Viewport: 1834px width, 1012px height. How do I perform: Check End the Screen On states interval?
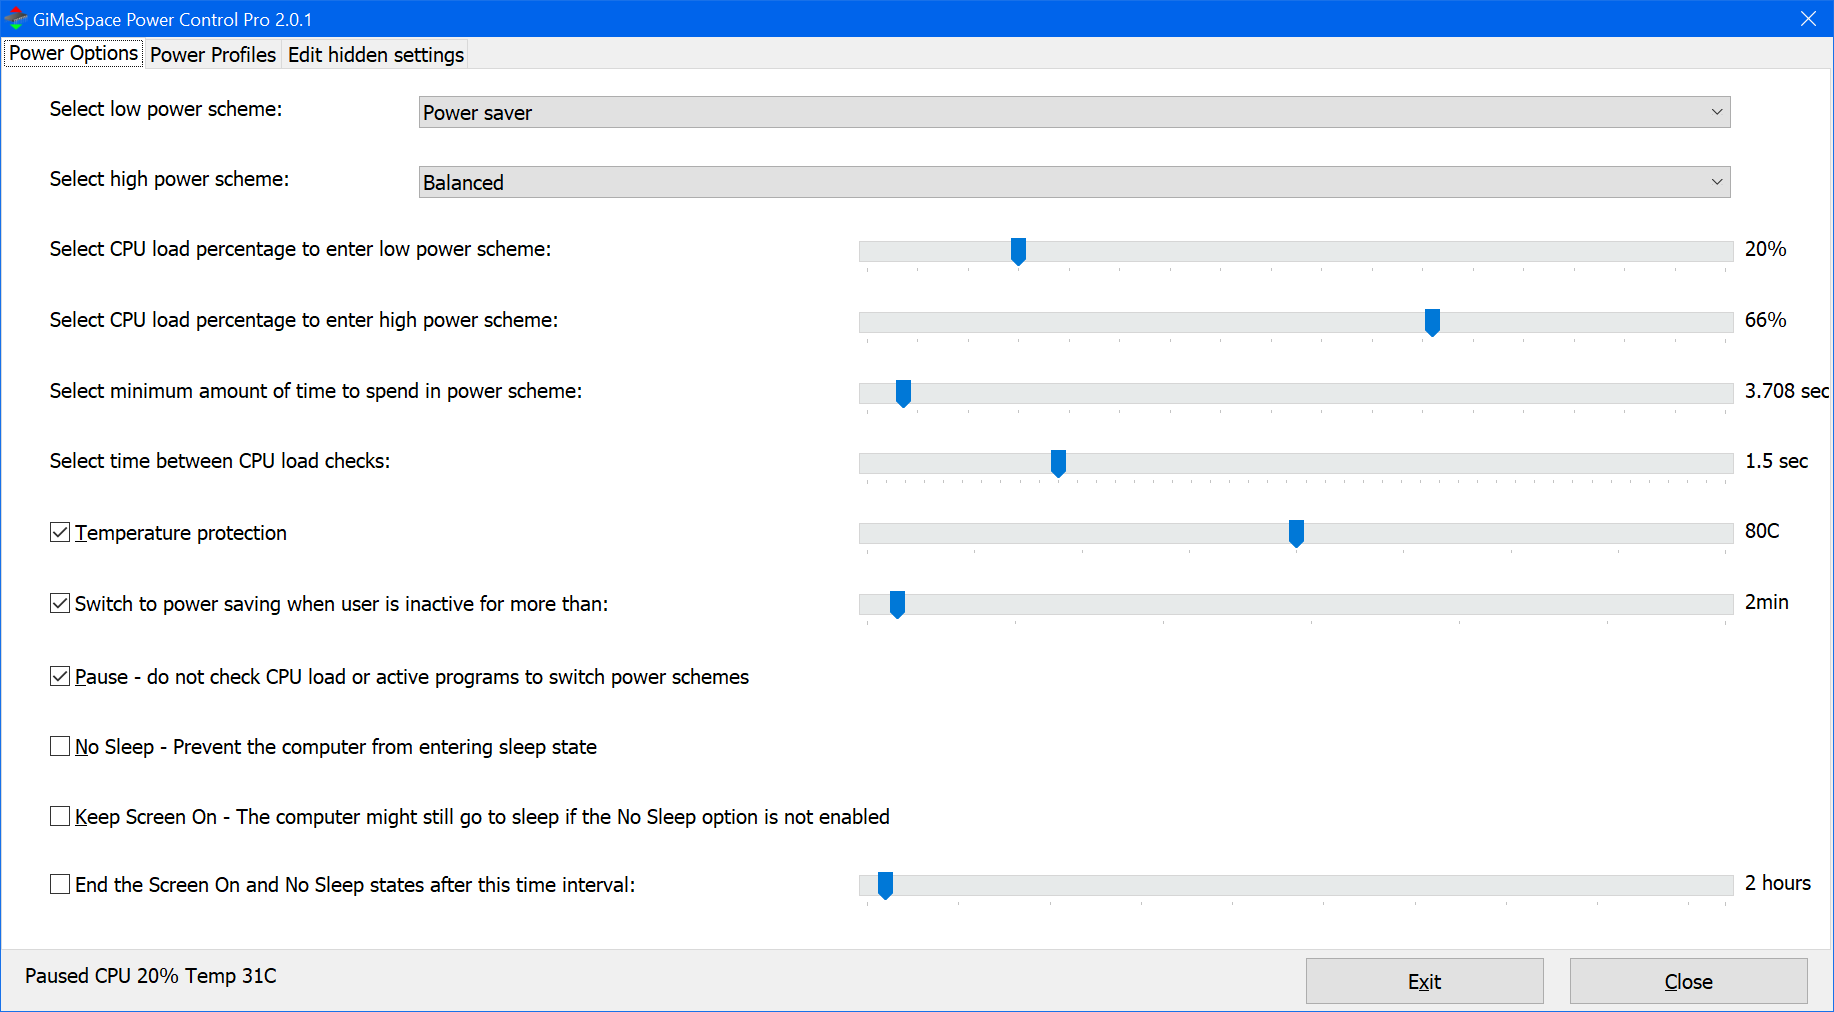click(x=60, y=884)
